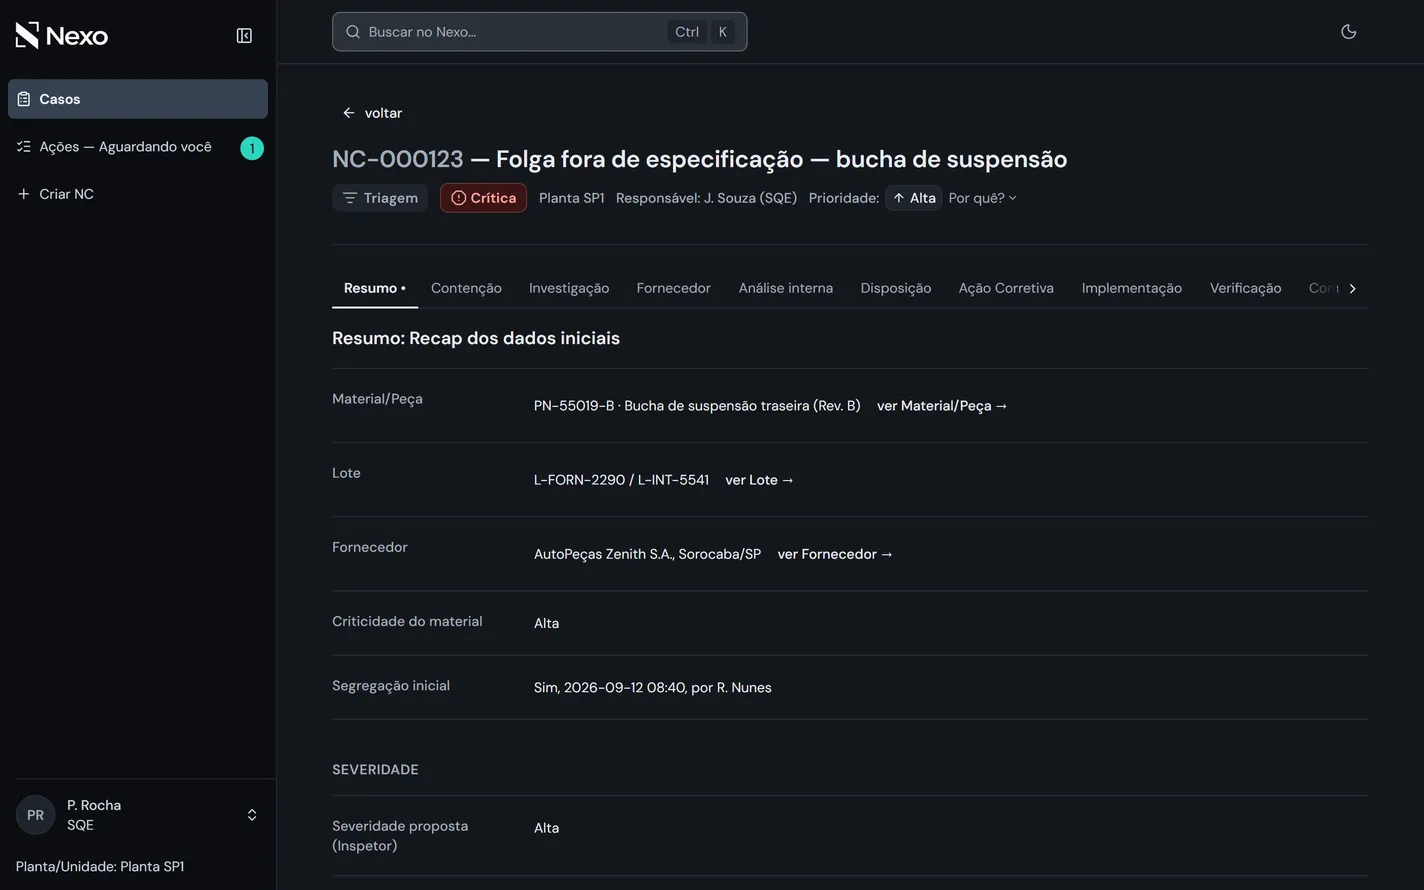1424x890 pixels.
Task: Open the Fornecedor tab
Action: 674,288
